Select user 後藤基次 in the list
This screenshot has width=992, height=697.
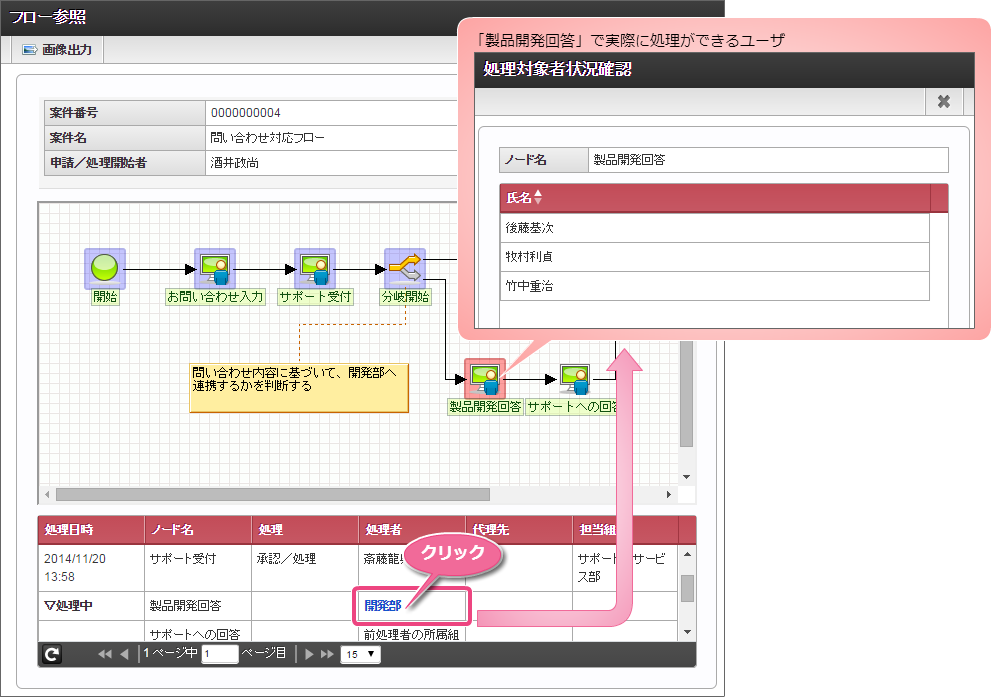tap(715, 228)
